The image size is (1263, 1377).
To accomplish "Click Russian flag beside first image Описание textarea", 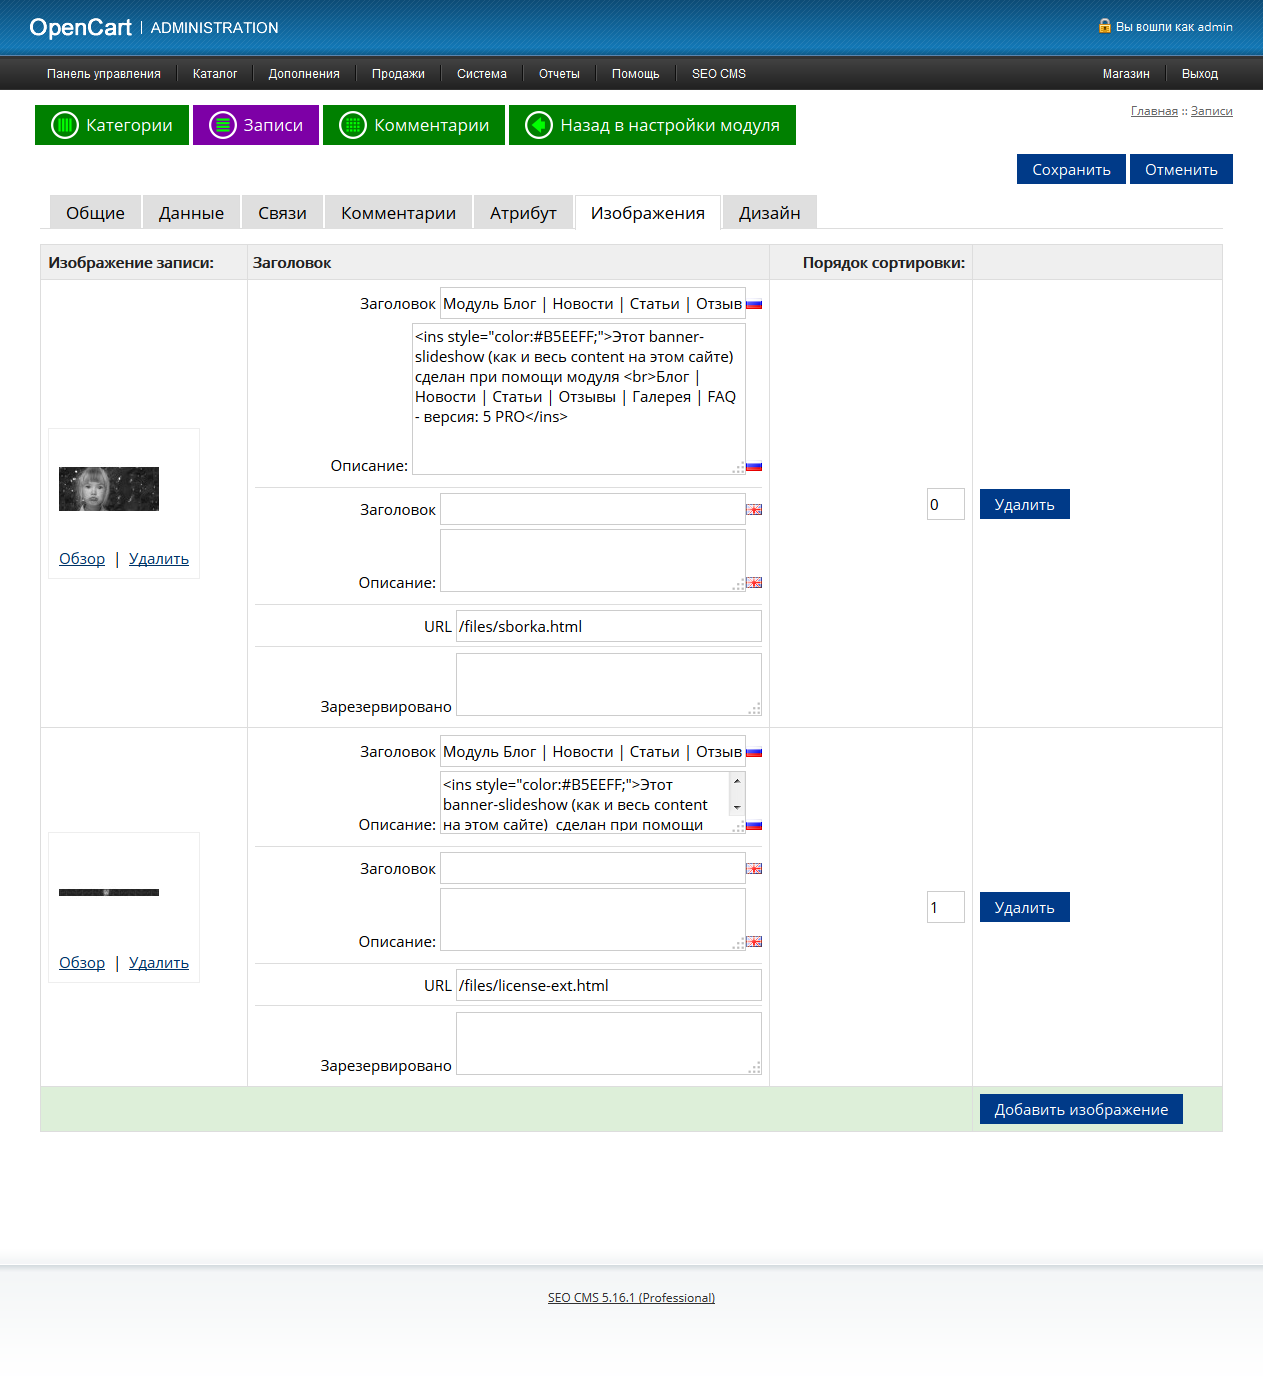I will coord(754,466).
